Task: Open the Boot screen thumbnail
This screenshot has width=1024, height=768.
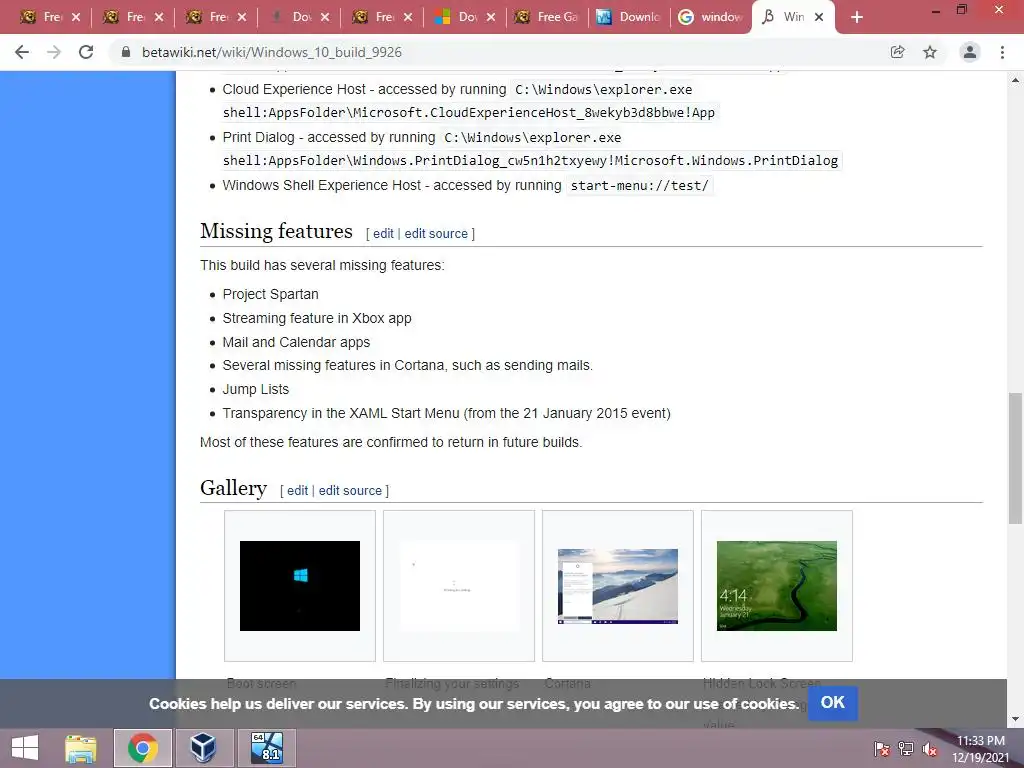Action: (x=300, y=586)
